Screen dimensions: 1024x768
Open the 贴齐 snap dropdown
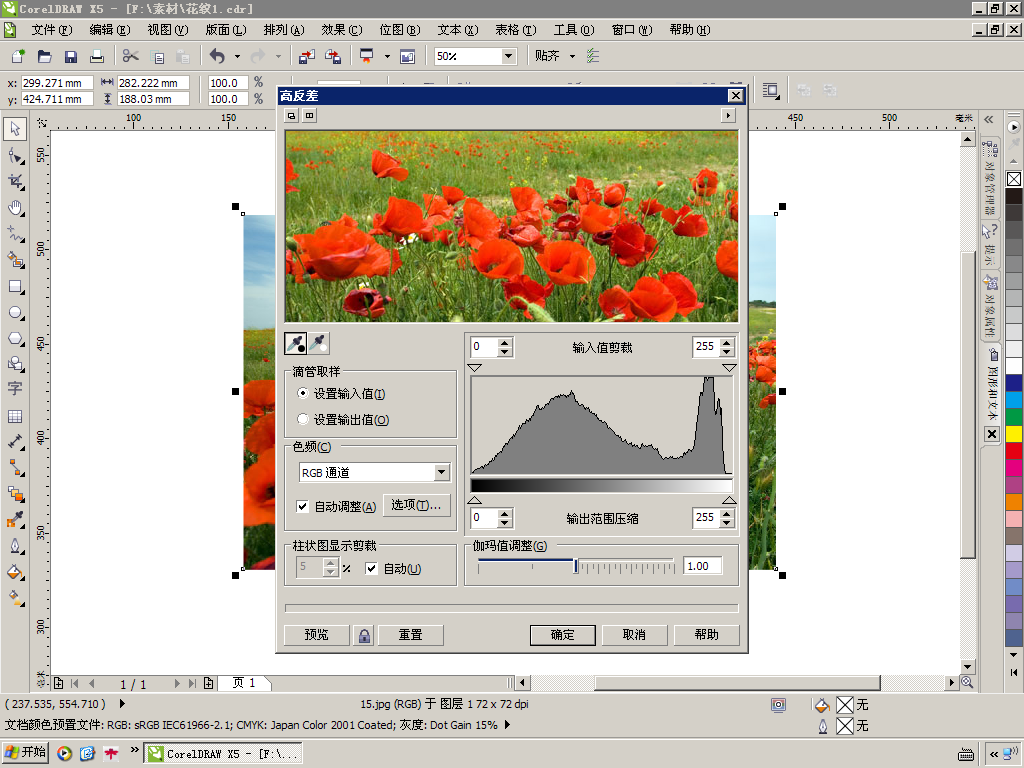coord(572,56)
